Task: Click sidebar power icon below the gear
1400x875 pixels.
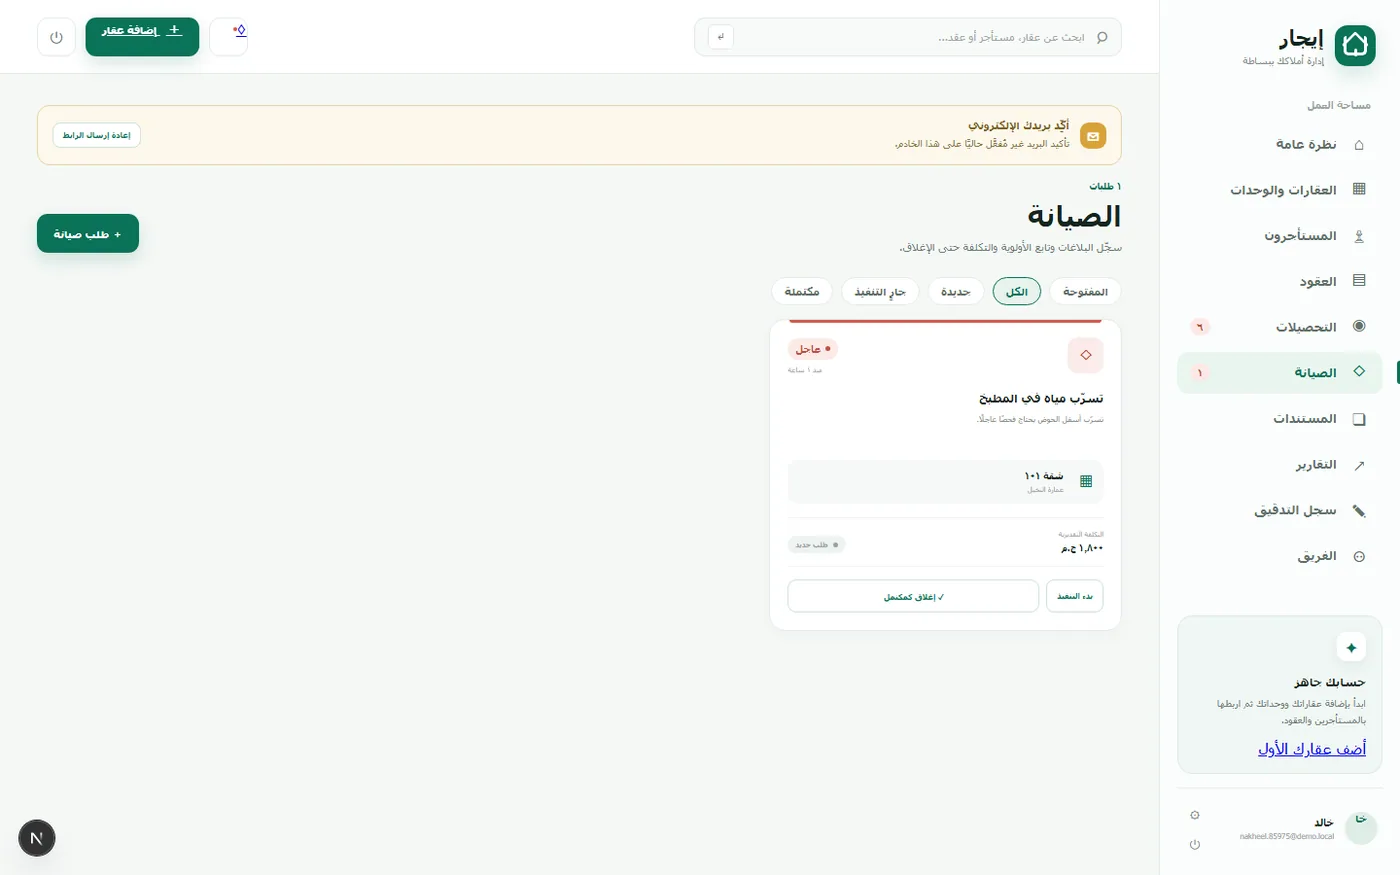Action: [x=1195, y=845]
